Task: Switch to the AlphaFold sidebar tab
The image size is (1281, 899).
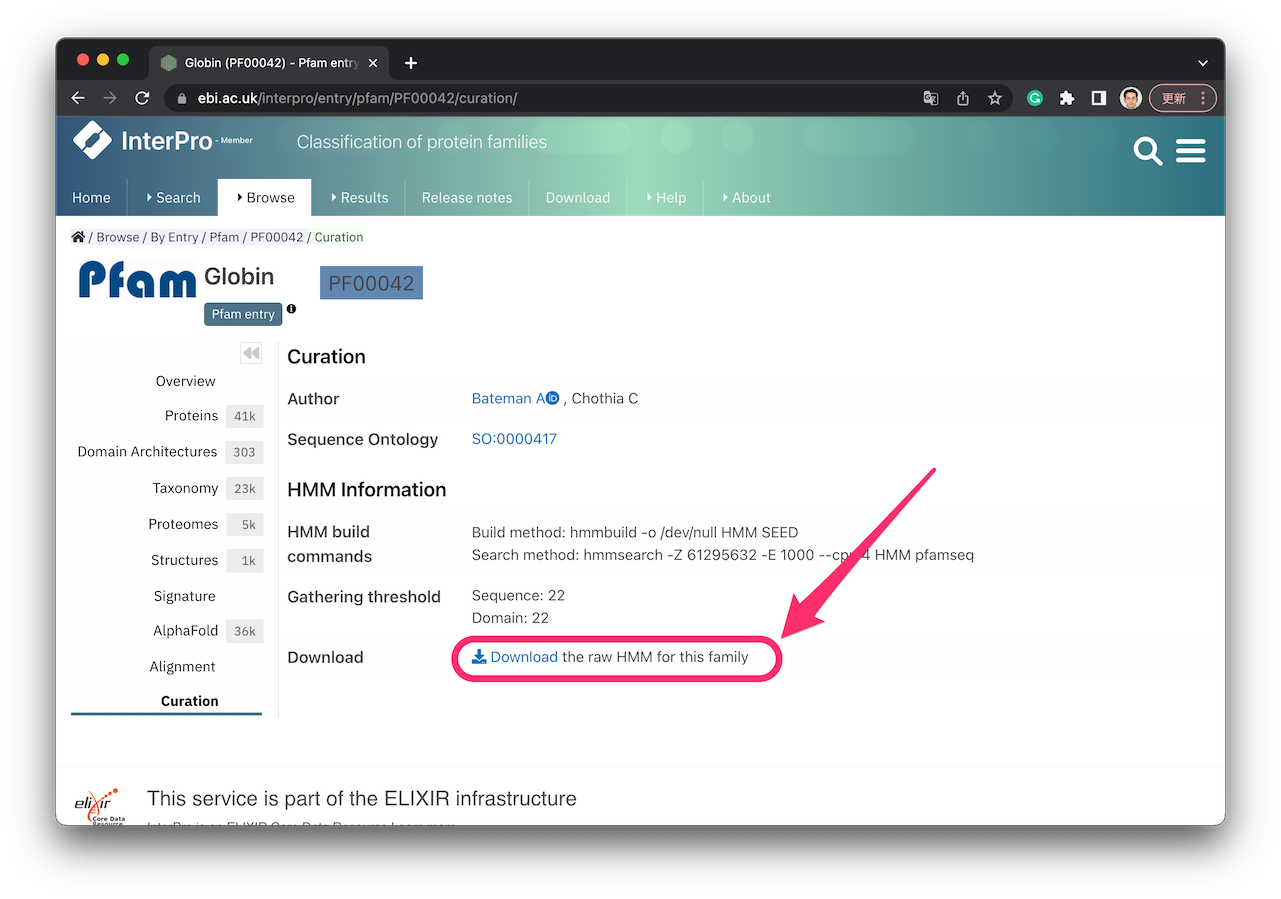Action: [185, 631]
